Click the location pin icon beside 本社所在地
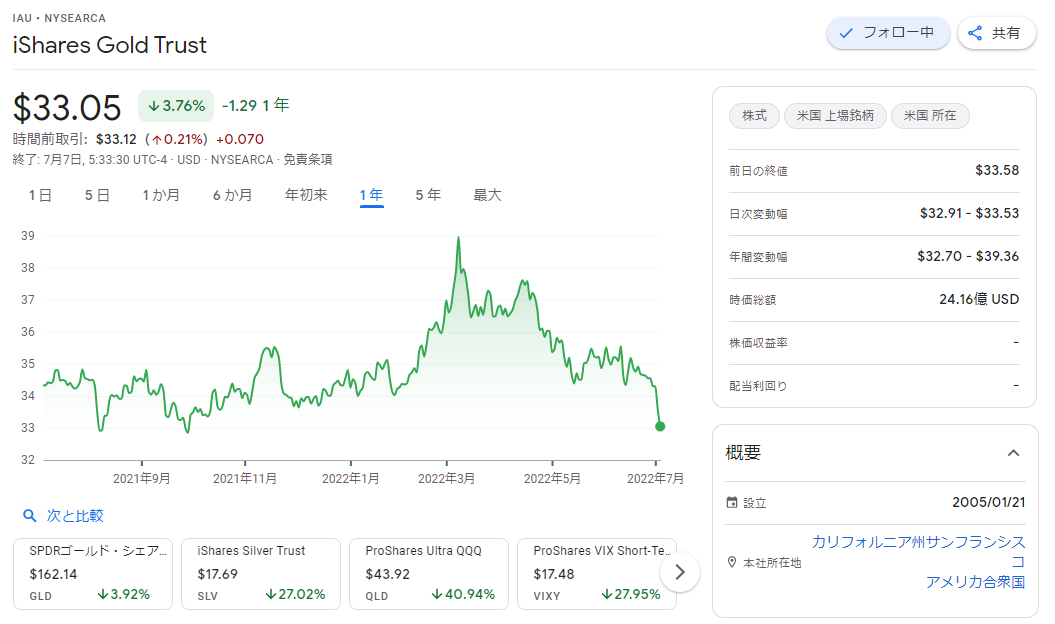Image resolution: width=1055 pixels, height=624 pixels. point(732,562)
